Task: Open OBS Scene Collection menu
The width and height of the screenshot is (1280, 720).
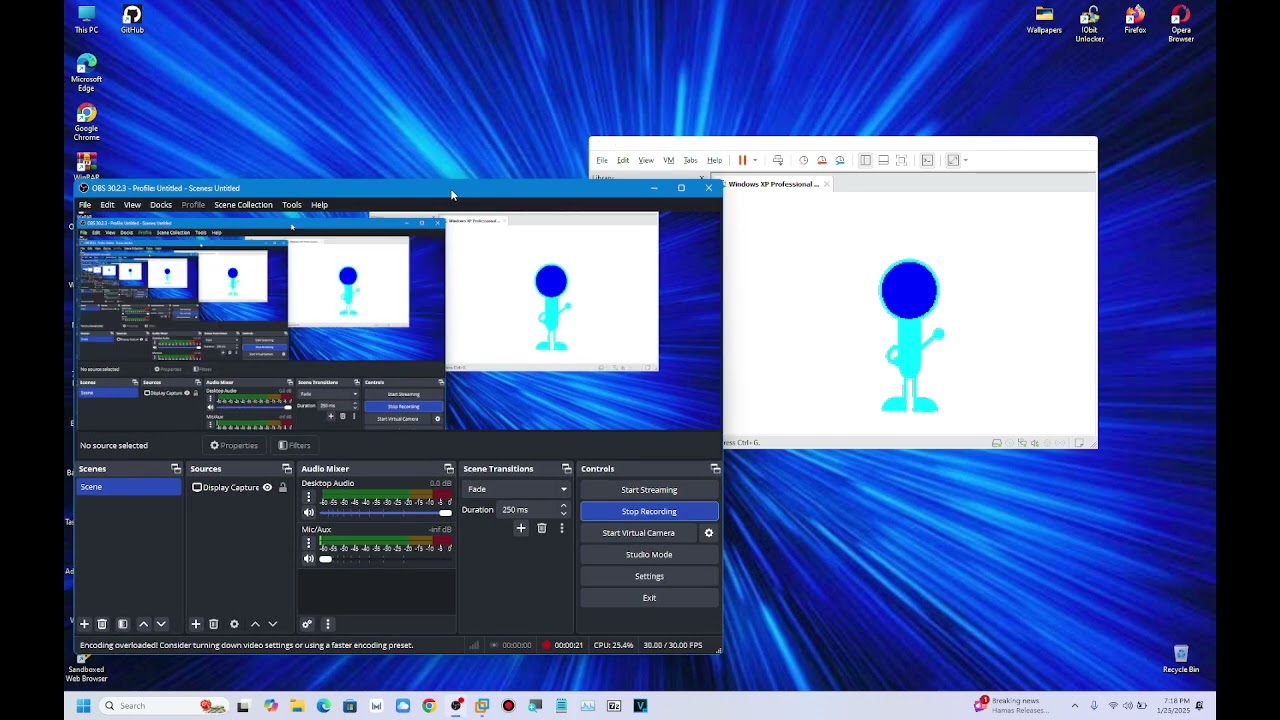Action: click(x=243, y=205)
